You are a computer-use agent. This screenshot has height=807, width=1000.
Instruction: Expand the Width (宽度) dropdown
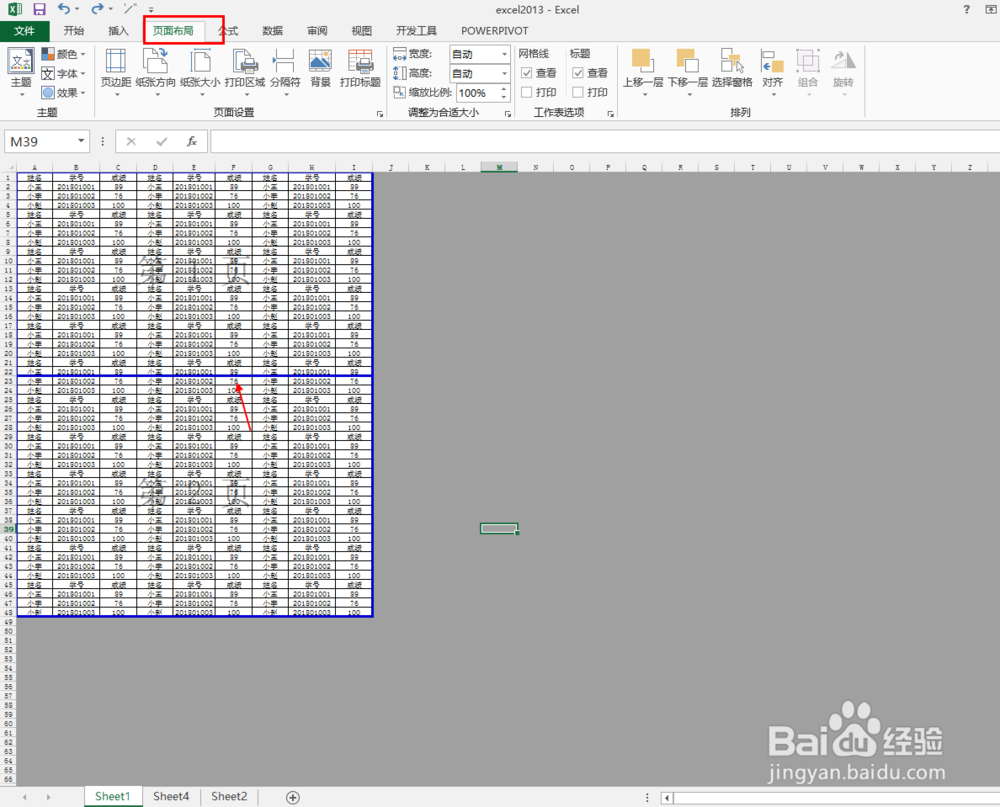tap(504, 54)
